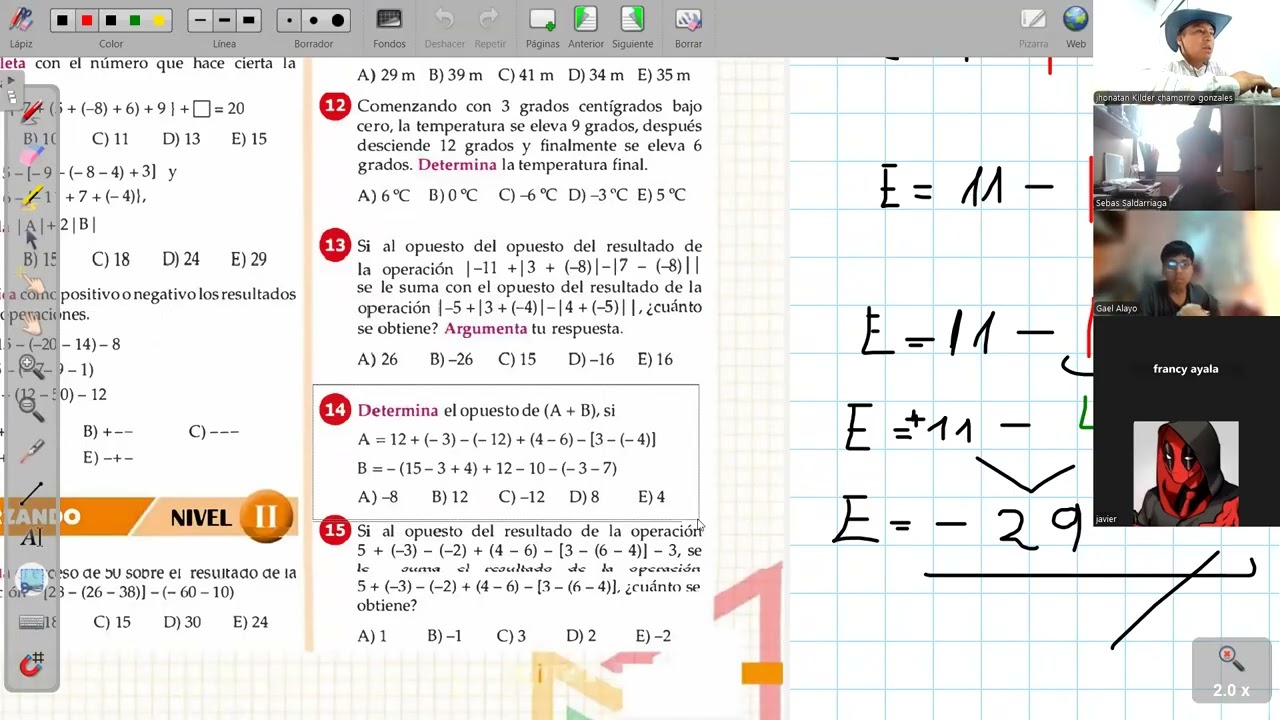Select the red pen in side palette
The image size is (1280, 720).
coord(30,113)
